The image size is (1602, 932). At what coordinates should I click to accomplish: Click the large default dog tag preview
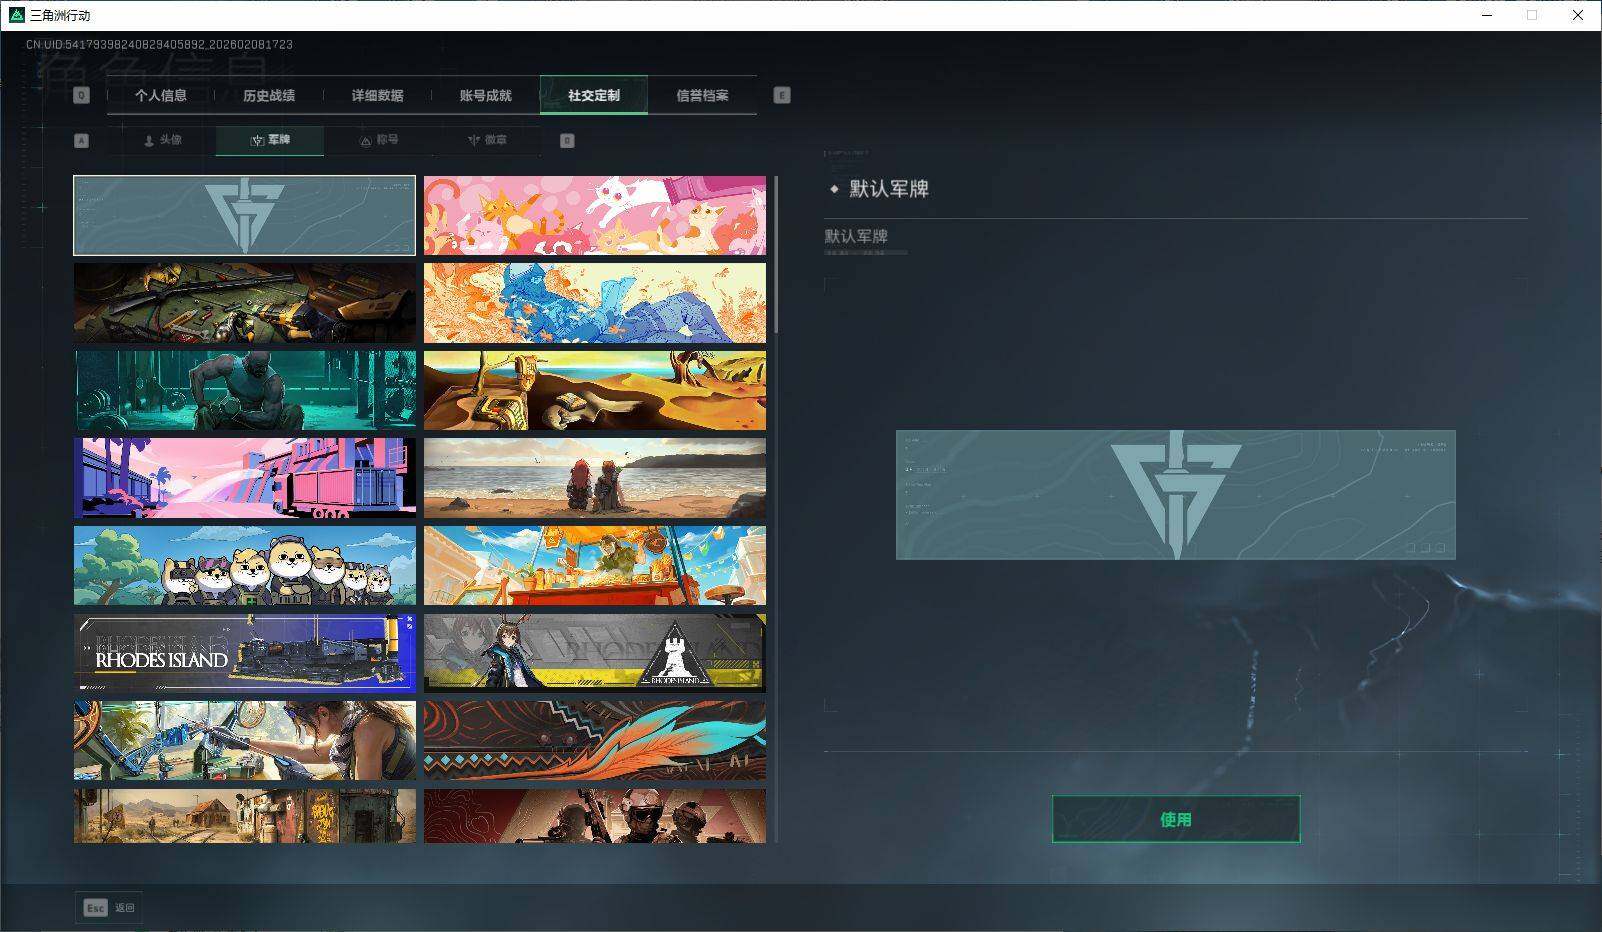[x=1176, y=495]
